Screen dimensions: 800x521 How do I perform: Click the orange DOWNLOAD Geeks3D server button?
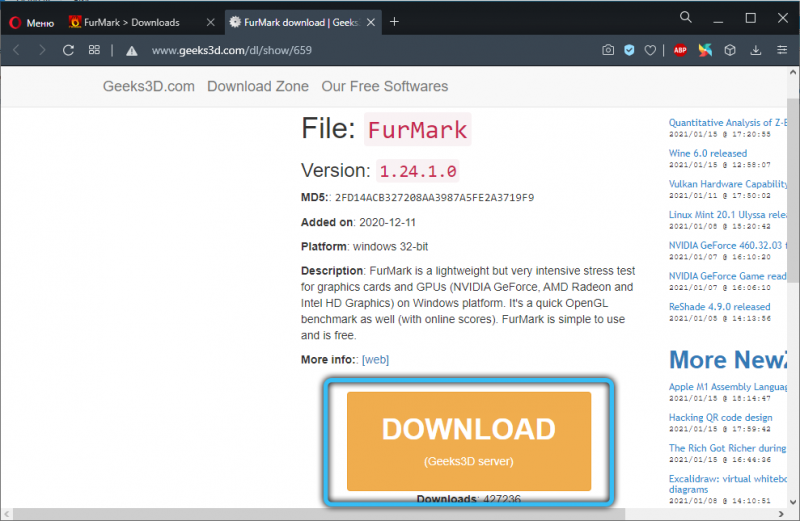469,441
